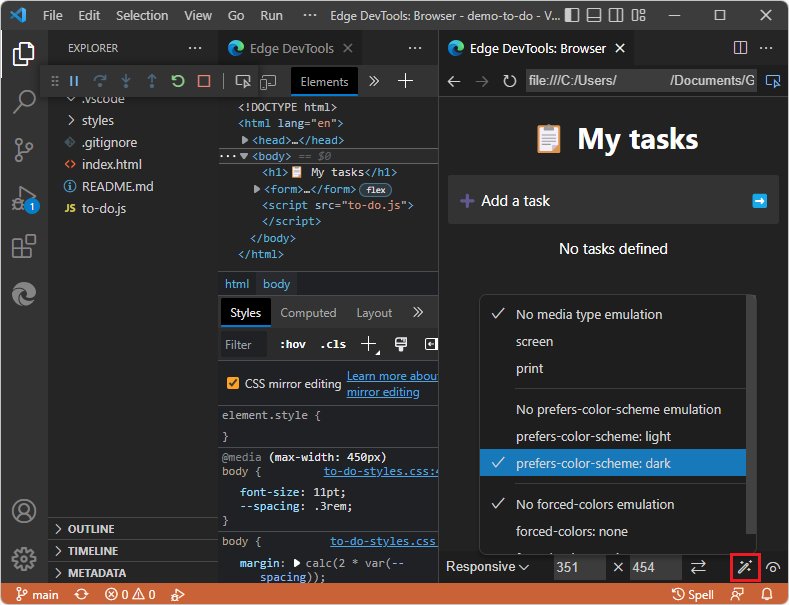Open the Responsive device dropdown

[x=488, y=567]
